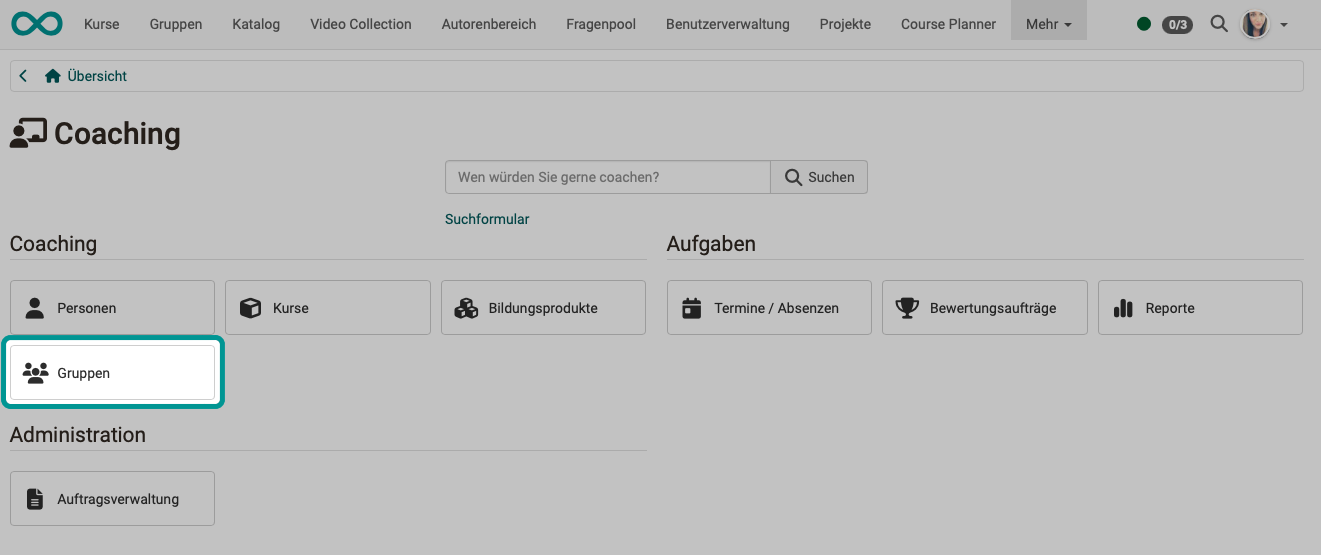Viewport: 1321px width, 555px height.
Task: Expand the Mehr dropdown menu
Action: pos(1048,24)
